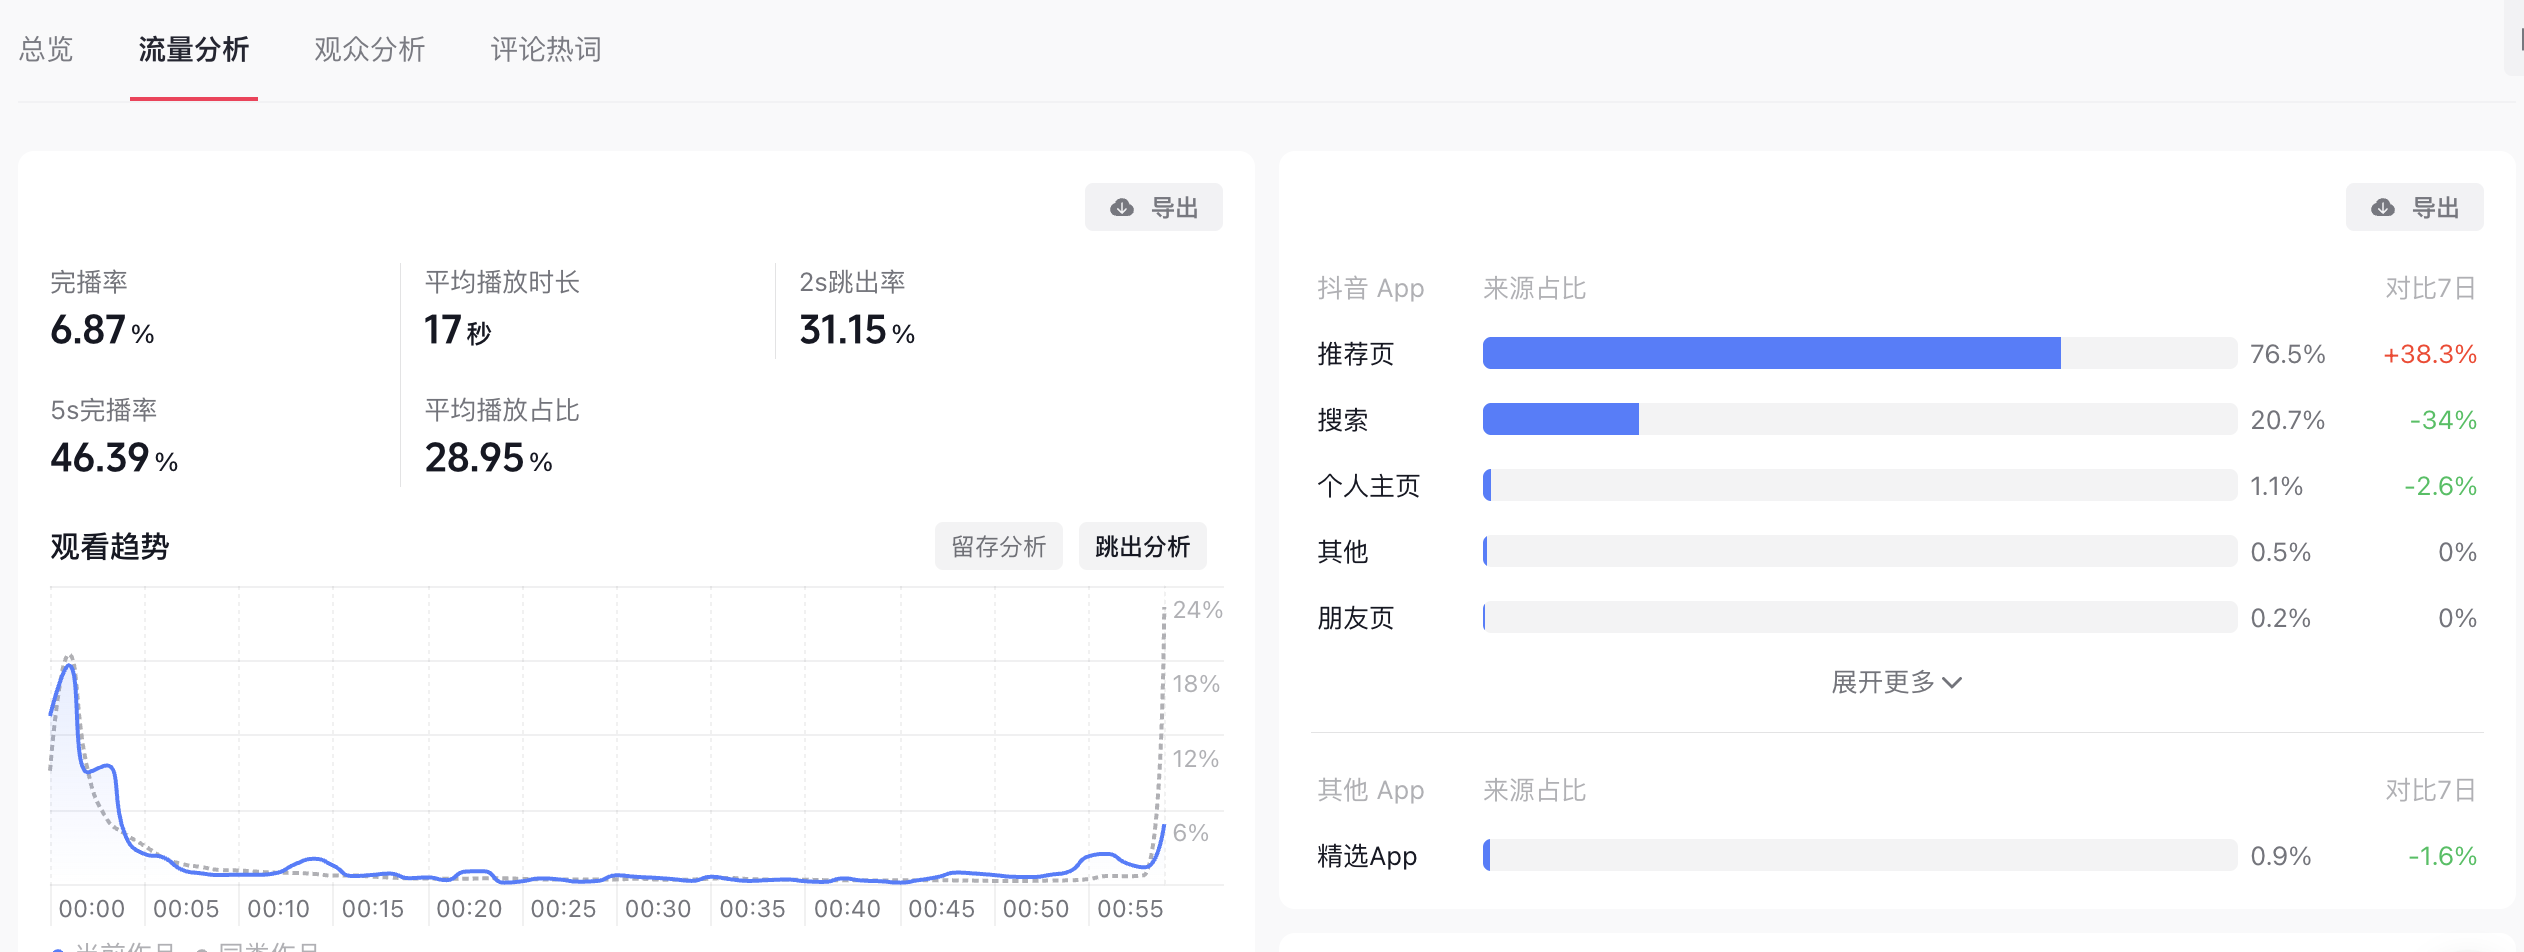Click the 5s完播率 46.39% metric

(115, 437)
